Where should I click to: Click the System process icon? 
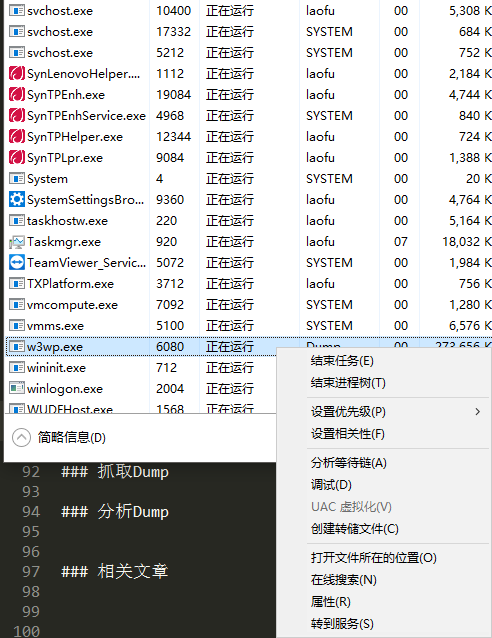[17, 179]
